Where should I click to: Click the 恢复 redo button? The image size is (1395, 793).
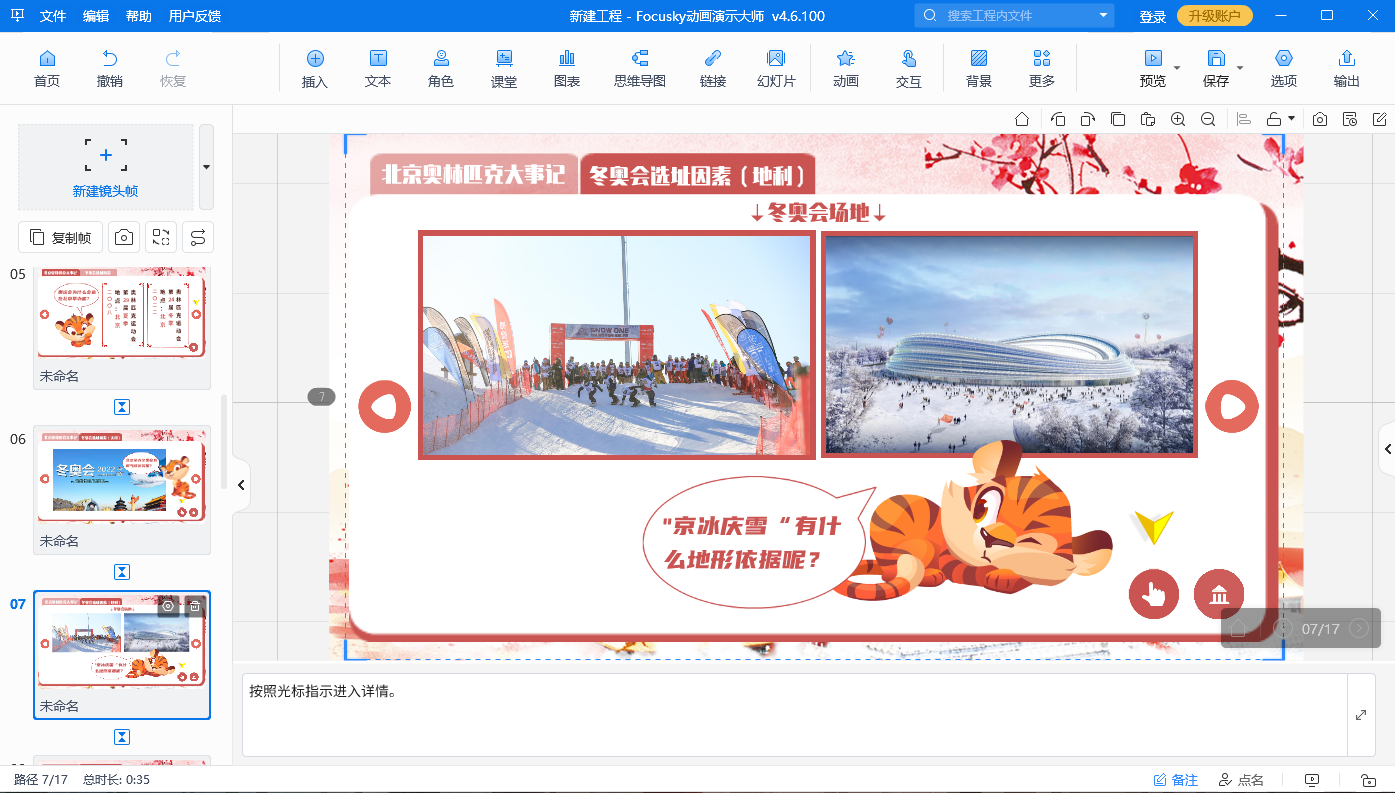pyautogui.click(x=173, y=69)
